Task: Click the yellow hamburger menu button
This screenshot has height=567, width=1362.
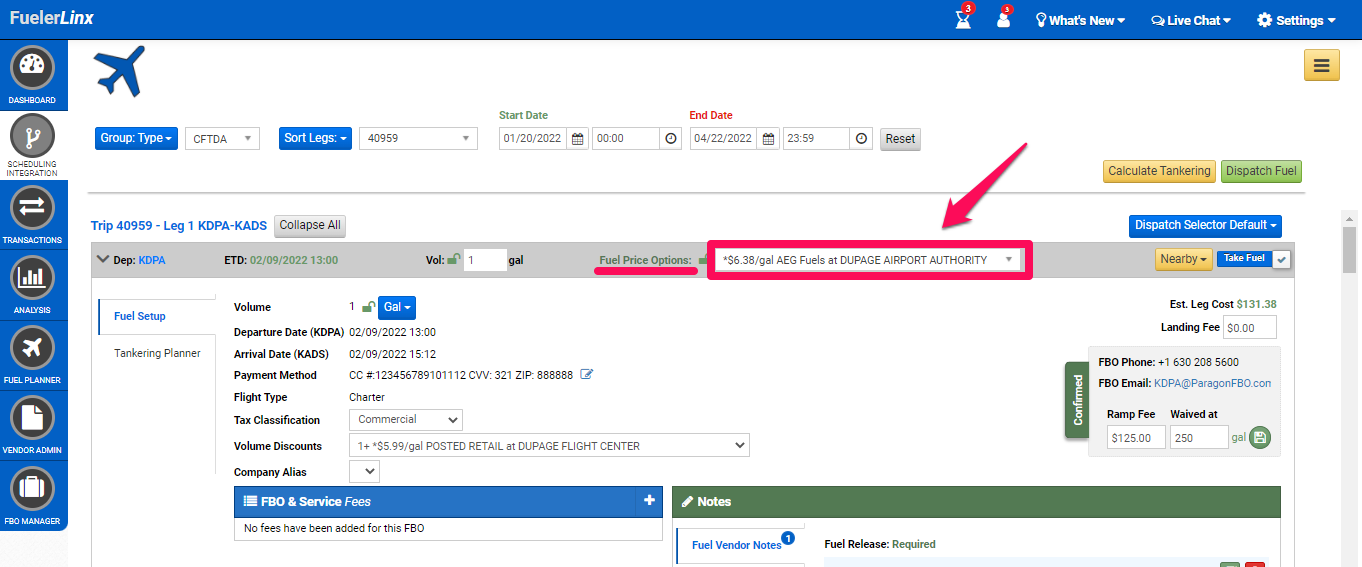Action: [x=1321, y=66]
